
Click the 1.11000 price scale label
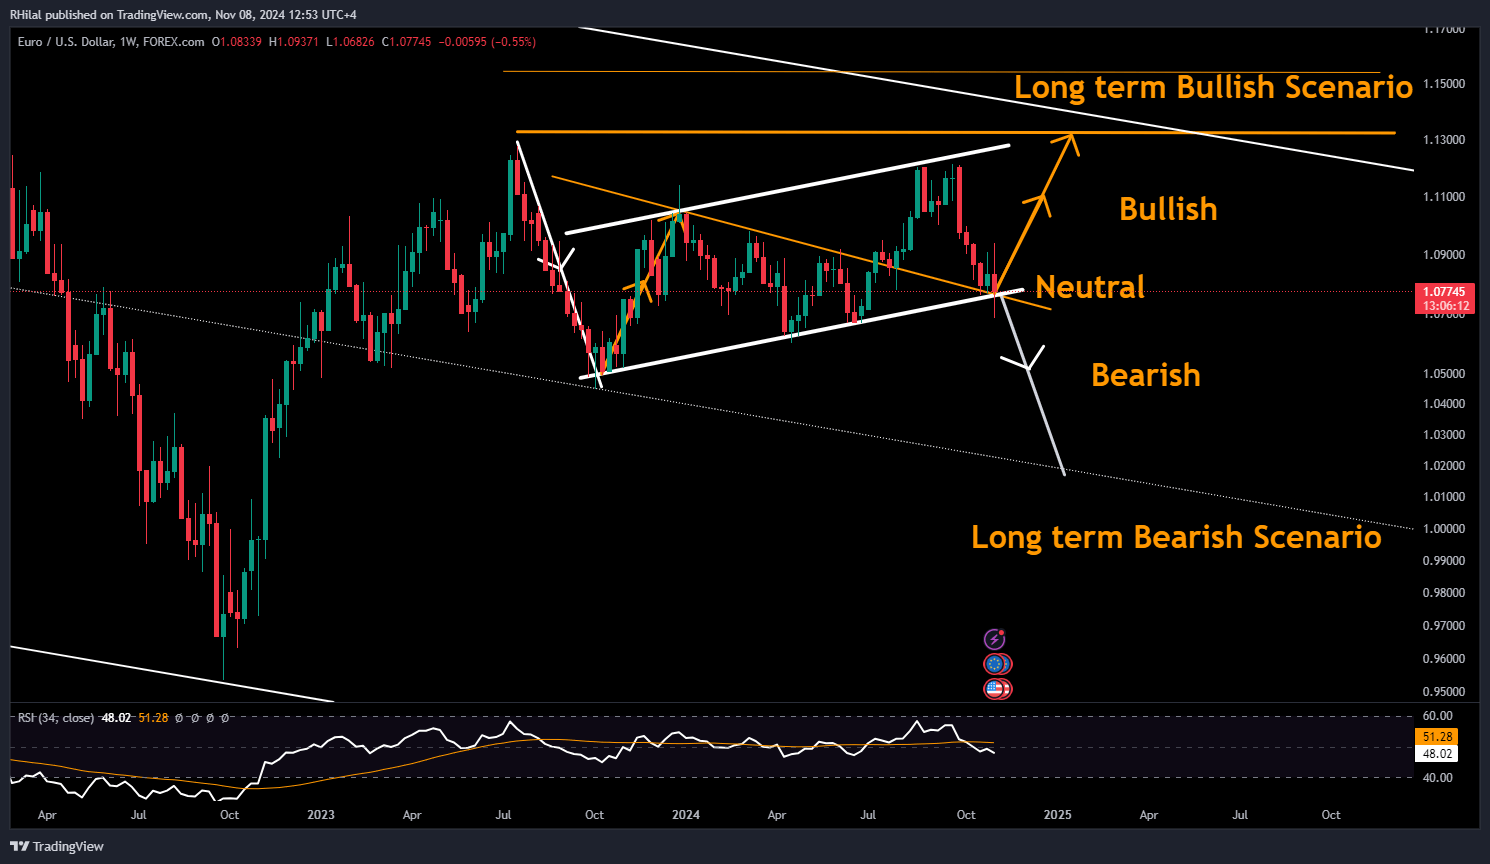[x=1444, y=197]
